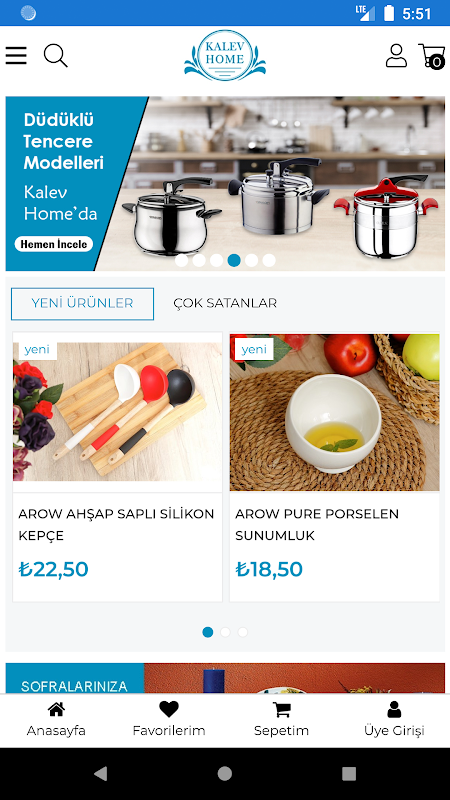Tap the Android back navigation button

101,774
